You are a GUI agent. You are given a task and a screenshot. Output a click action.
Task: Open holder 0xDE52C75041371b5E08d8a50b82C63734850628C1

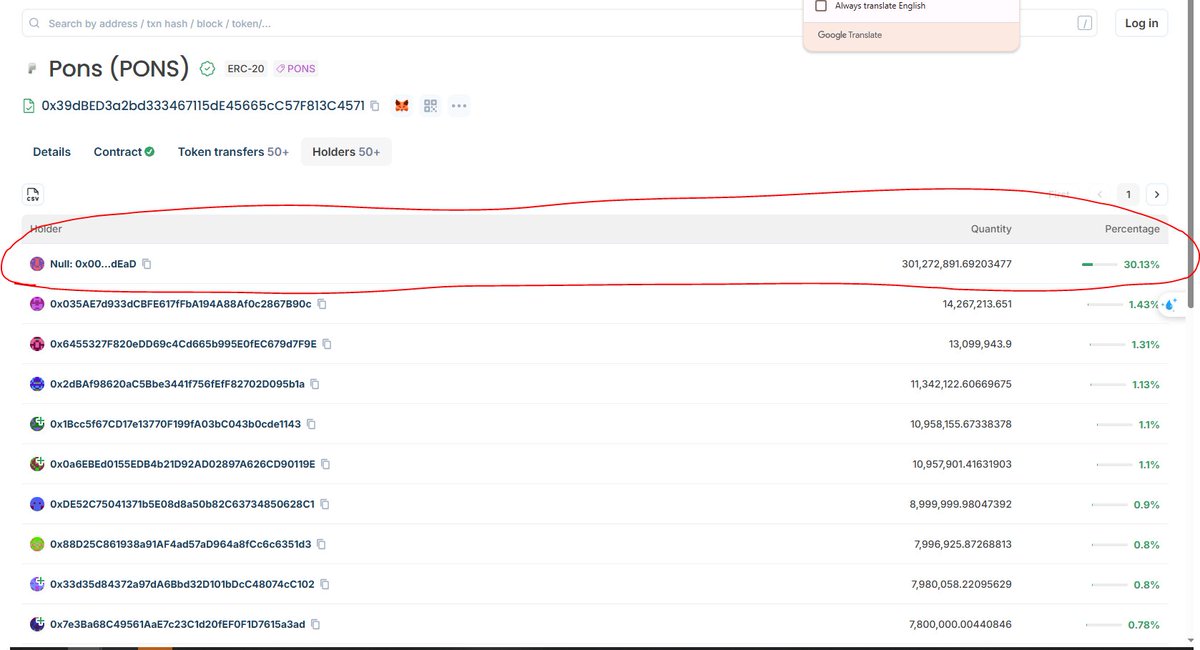pyautogui.click(x=182, y=504)
